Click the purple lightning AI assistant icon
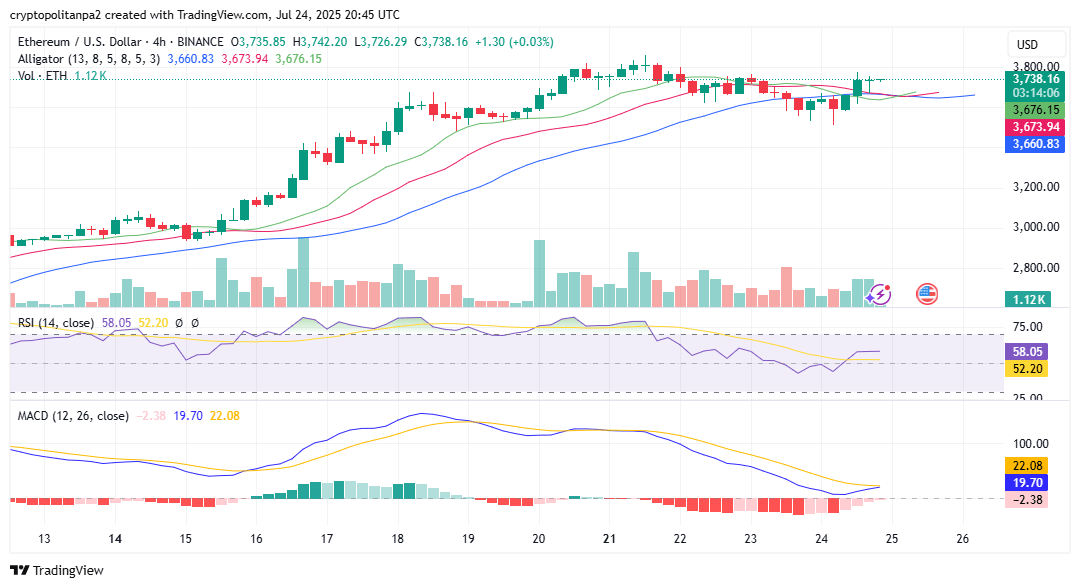This screenshot has width=1080, height=588. (x=880, y=294)
